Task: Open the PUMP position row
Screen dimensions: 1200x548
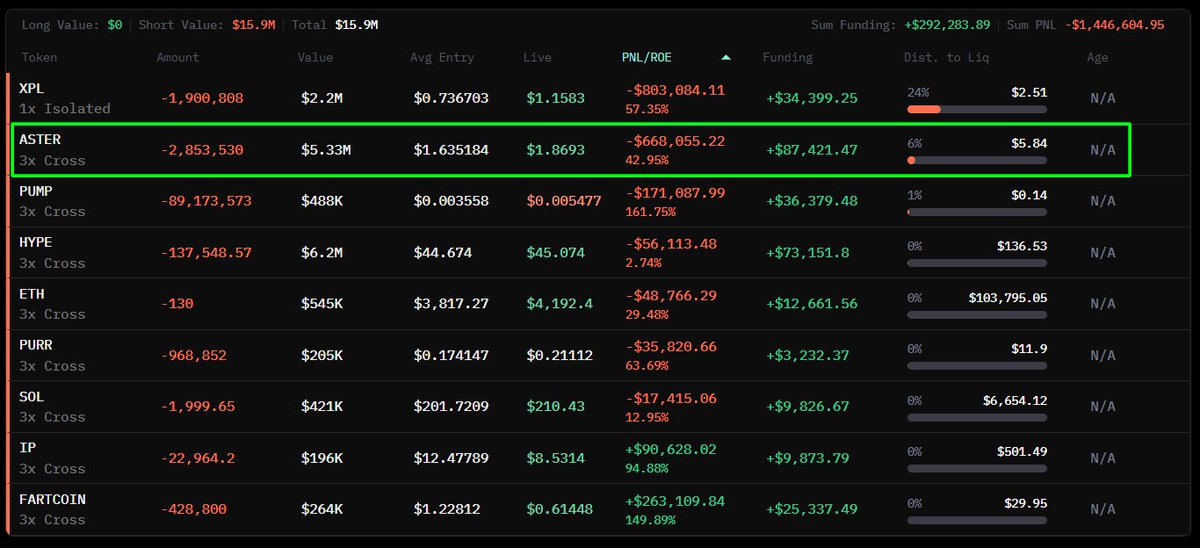Action: pos(36,191)
